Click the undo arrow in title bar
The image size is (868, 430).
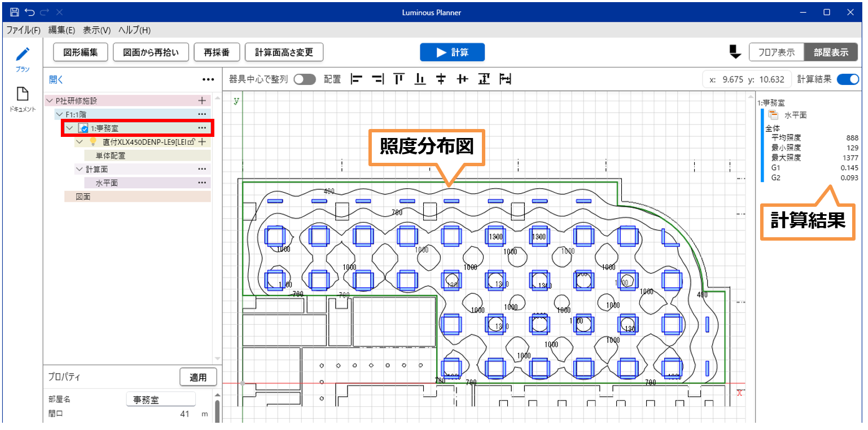[29, 11]
